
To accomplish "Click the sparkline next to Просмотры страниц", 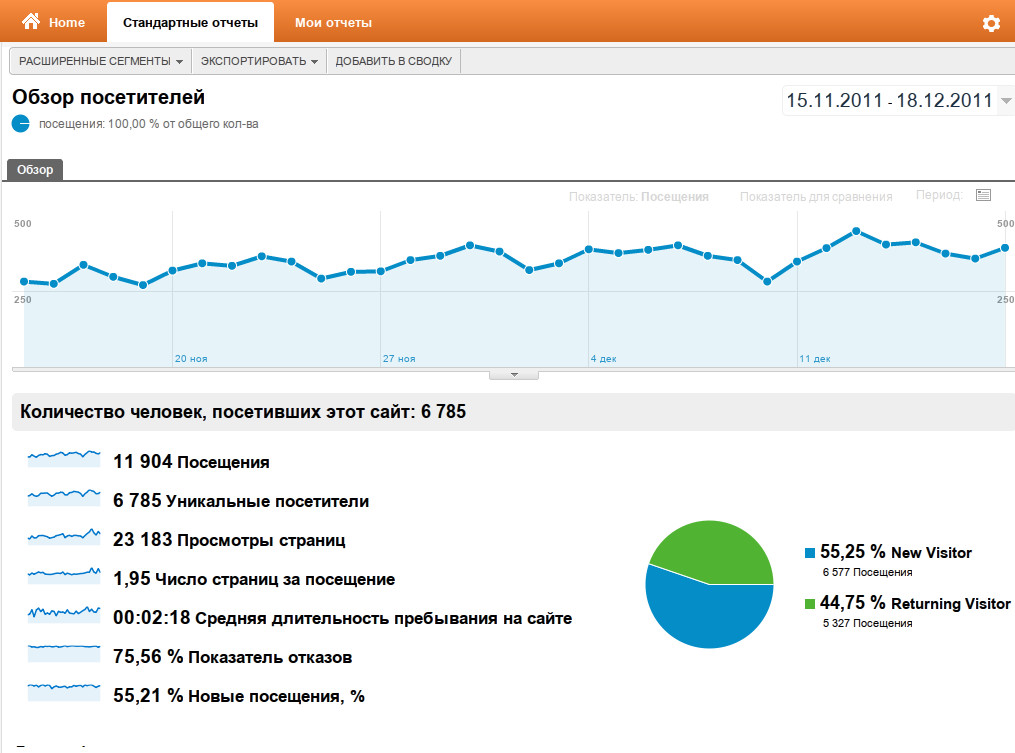I will 64,536.
